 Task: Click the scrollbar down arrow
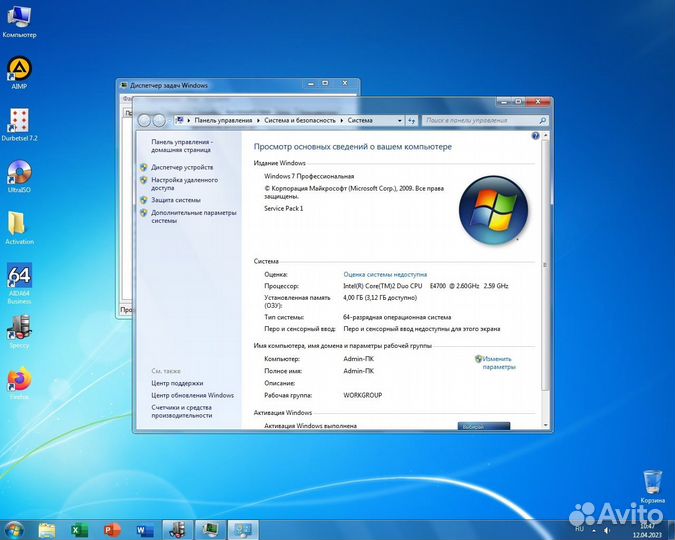[x=545, y=425]
